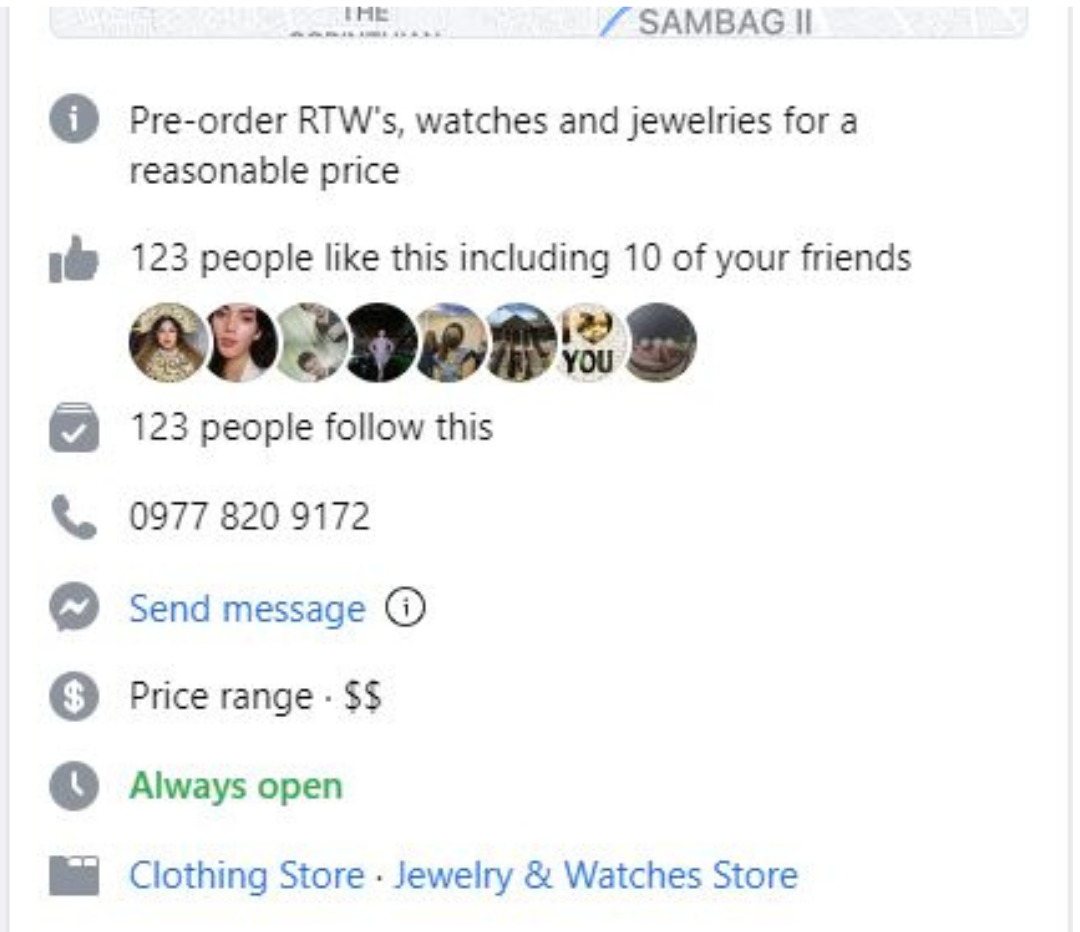Click the phone number 0977 820 9172

250,518
